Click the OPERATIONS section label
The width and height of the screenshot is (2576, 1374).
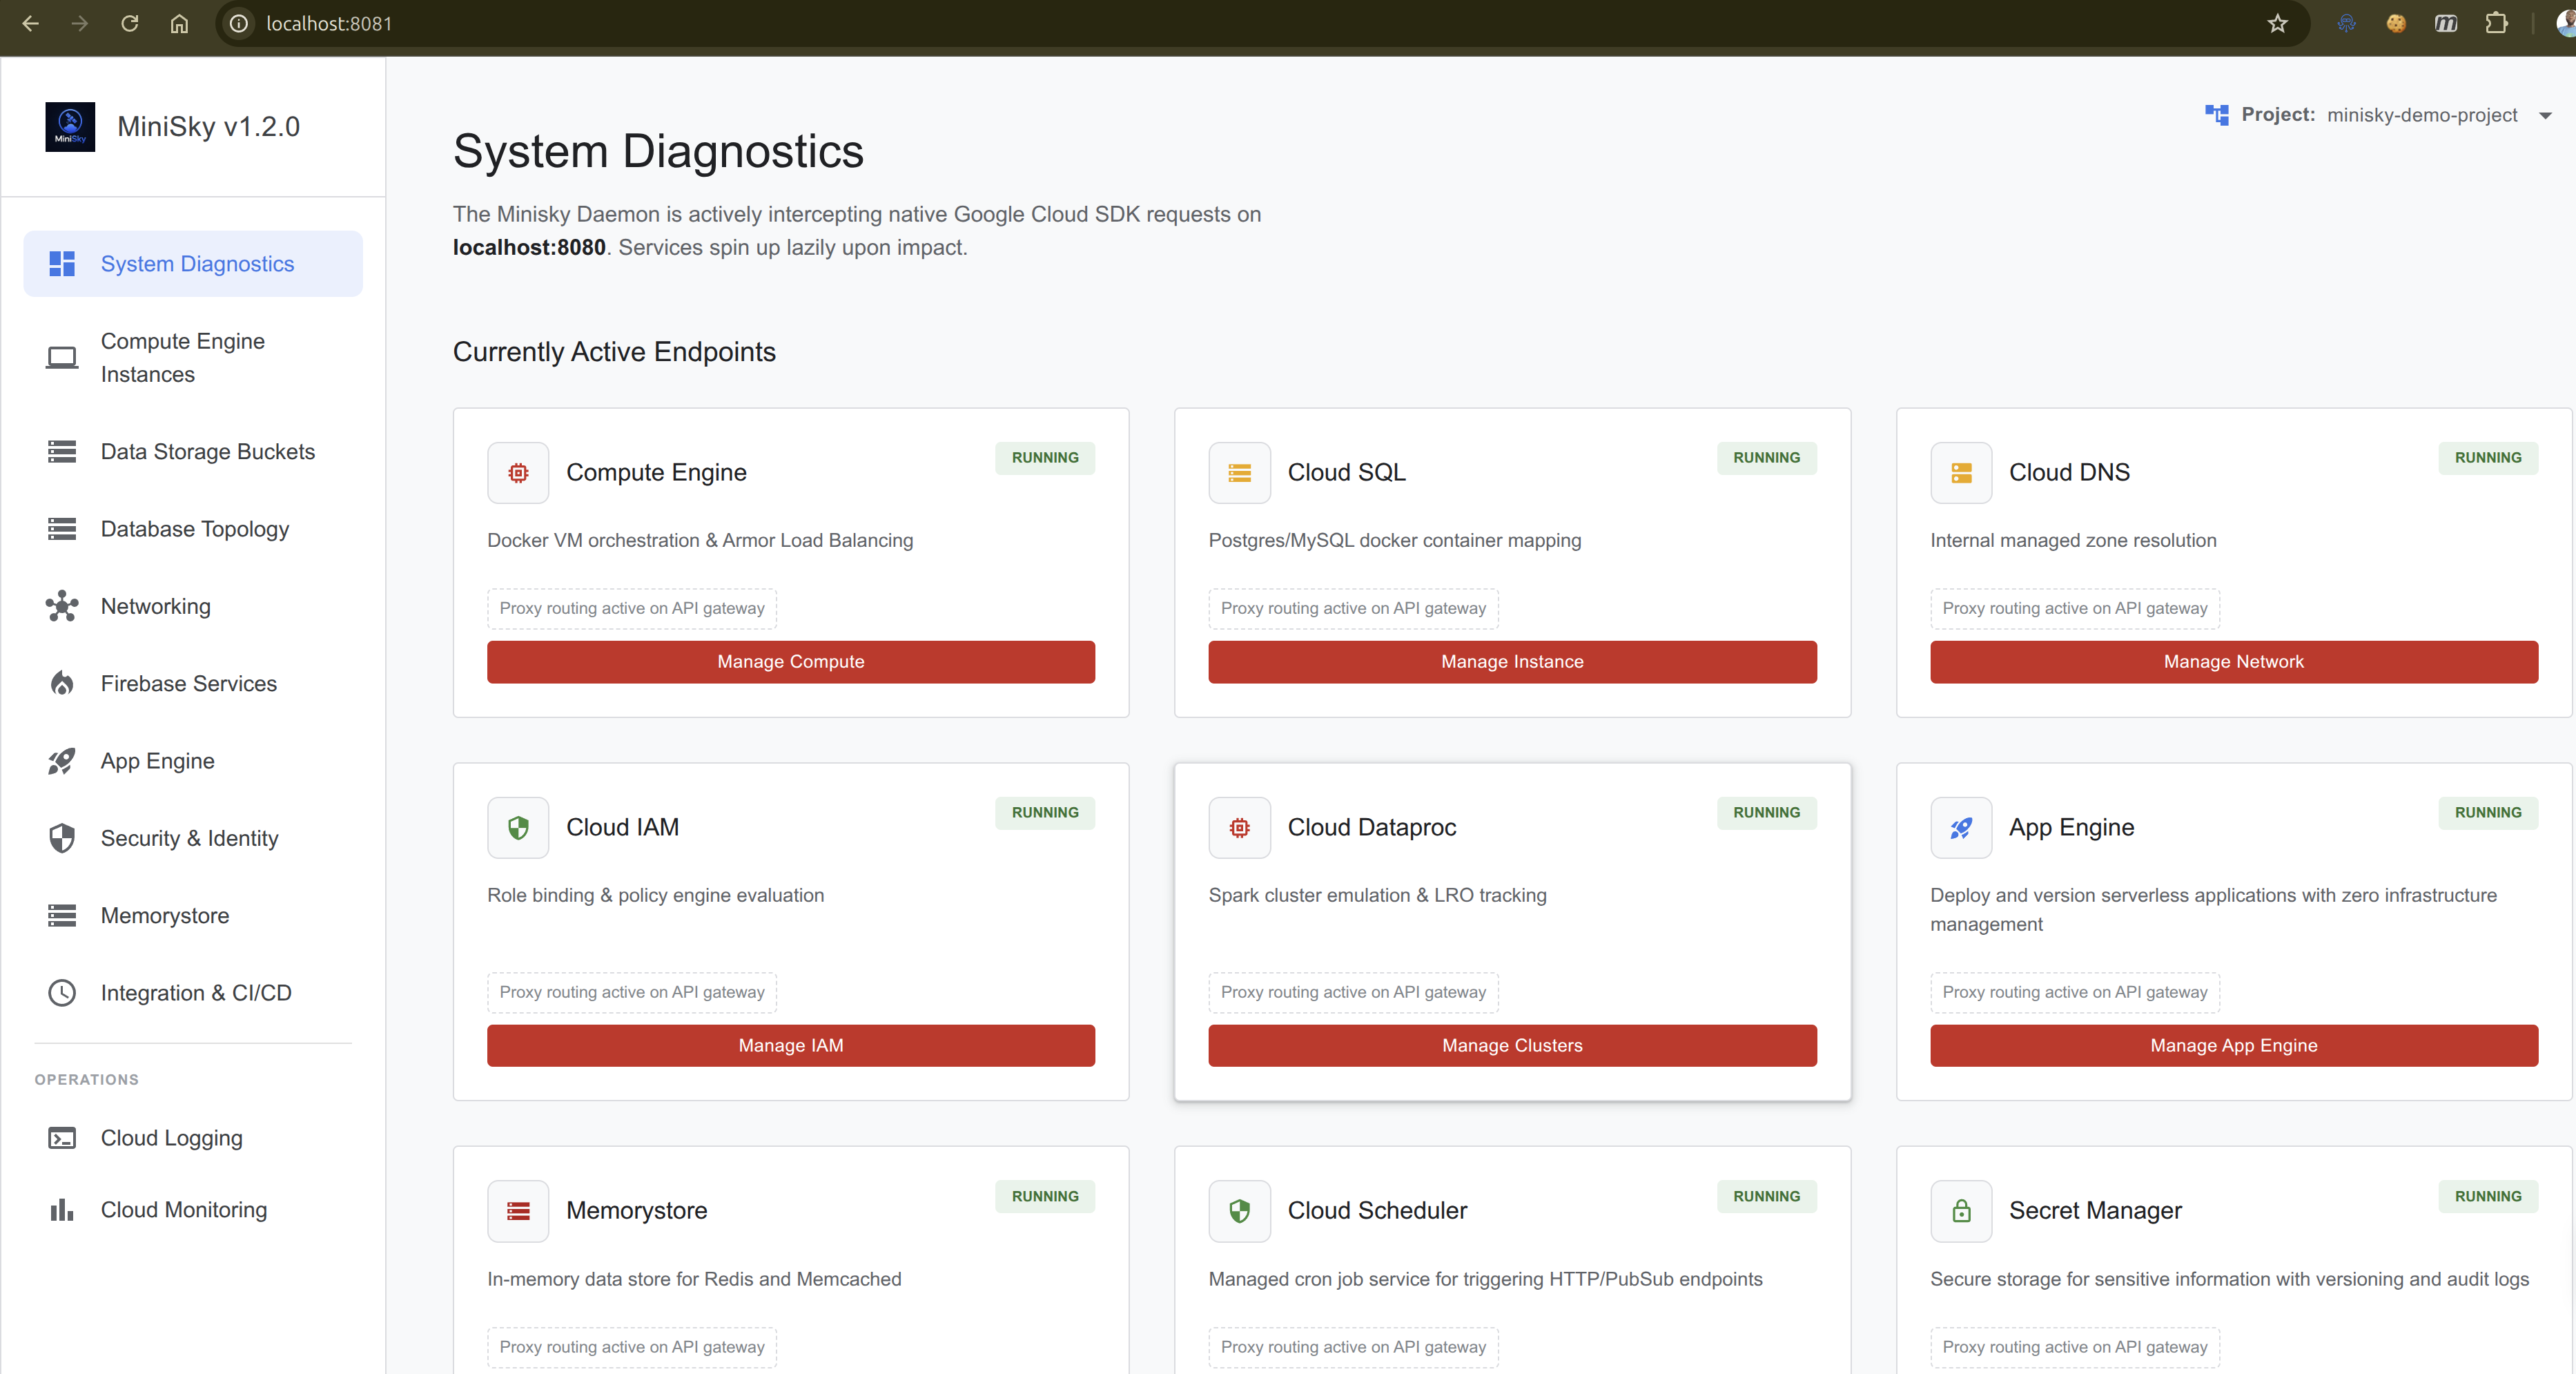click(x=86, y=1080)
